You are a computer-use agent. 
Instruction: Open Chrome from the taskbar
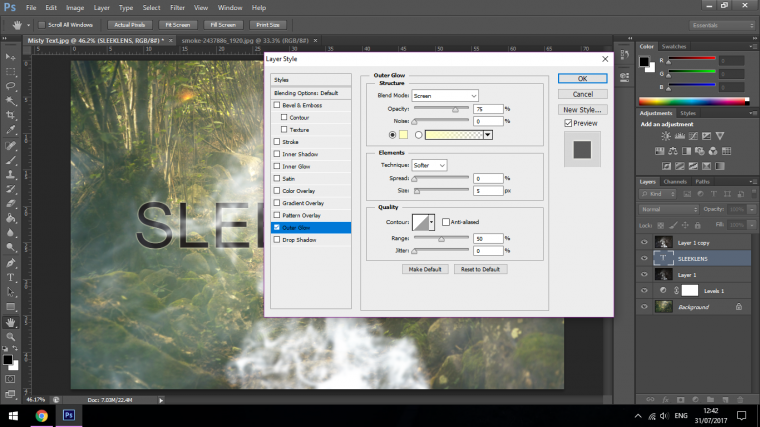tap(42, 416)
